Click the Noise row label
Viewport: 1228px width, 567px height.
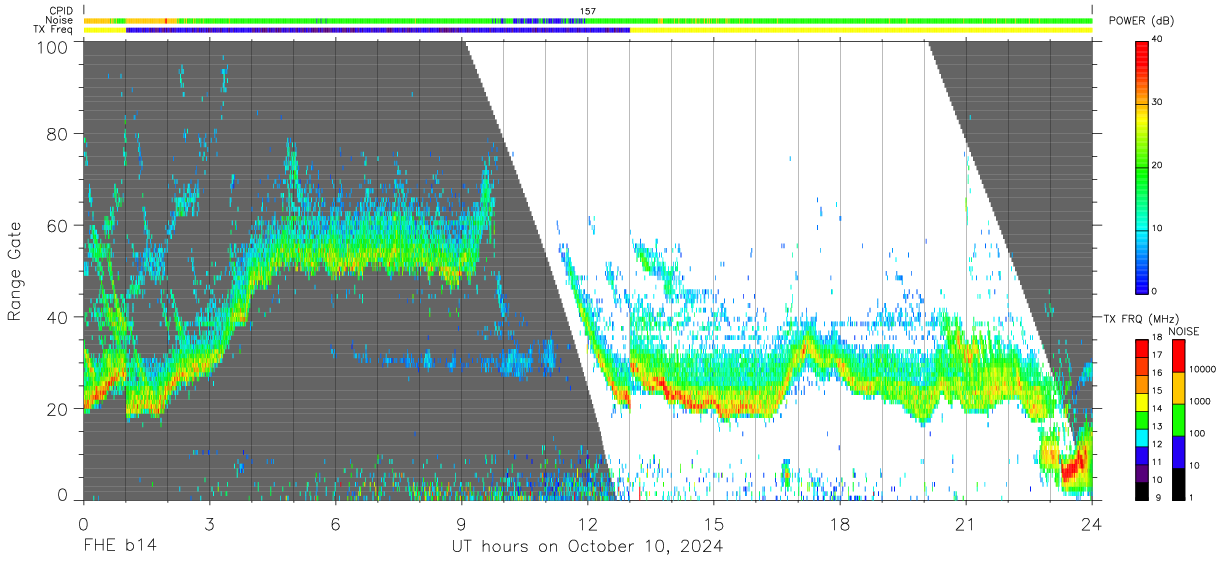coord(60,20)
